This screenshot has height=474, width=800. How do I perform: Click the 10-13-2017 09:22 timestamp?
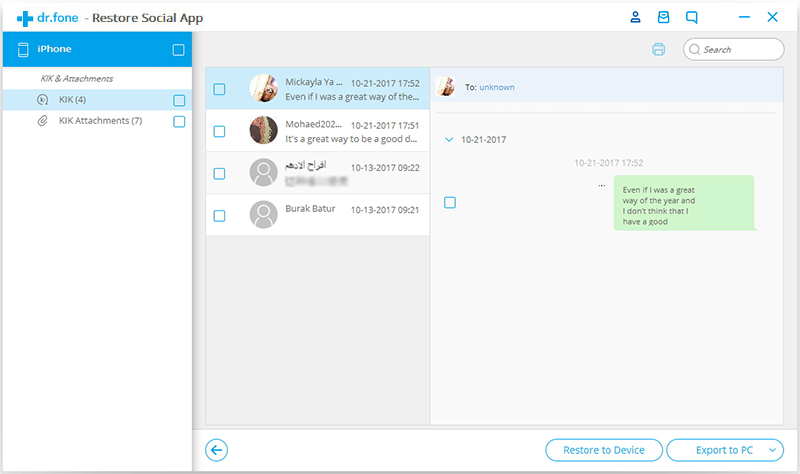tap(385, 168)
